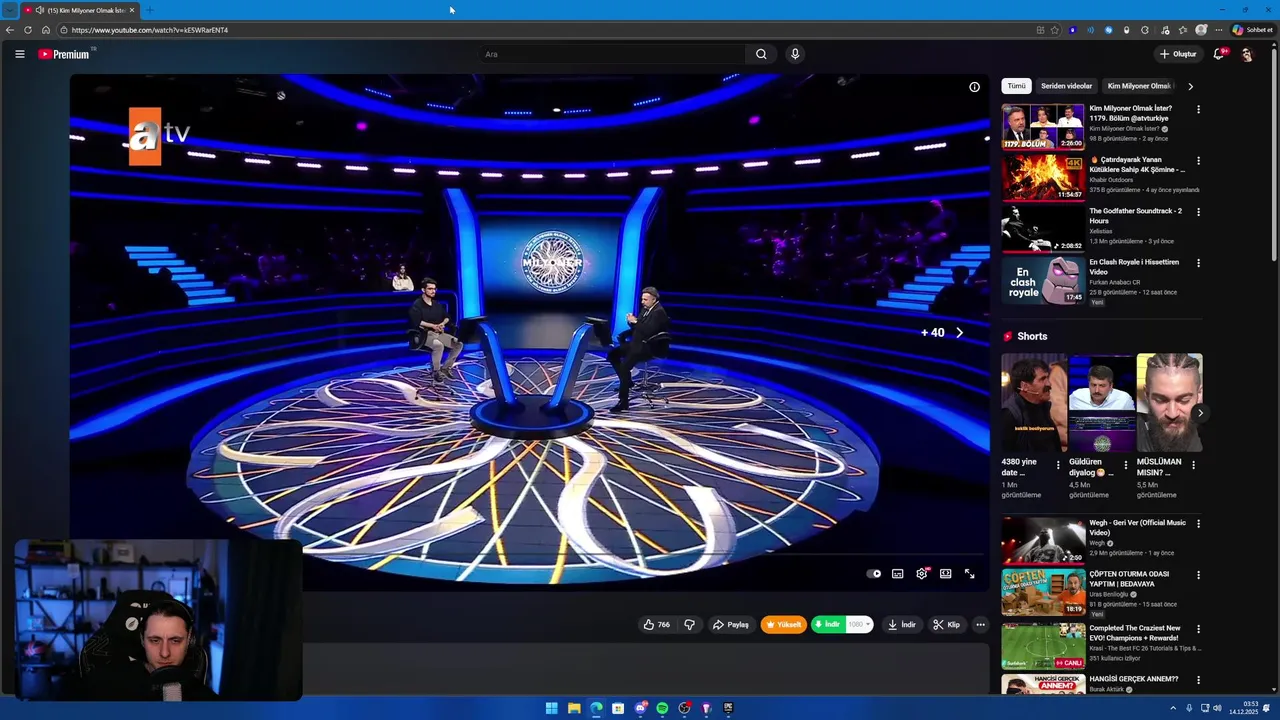Open more actions three-dot menu under video
The width and height of the screenshot is (1280, 720).
(x=980, y=625)
